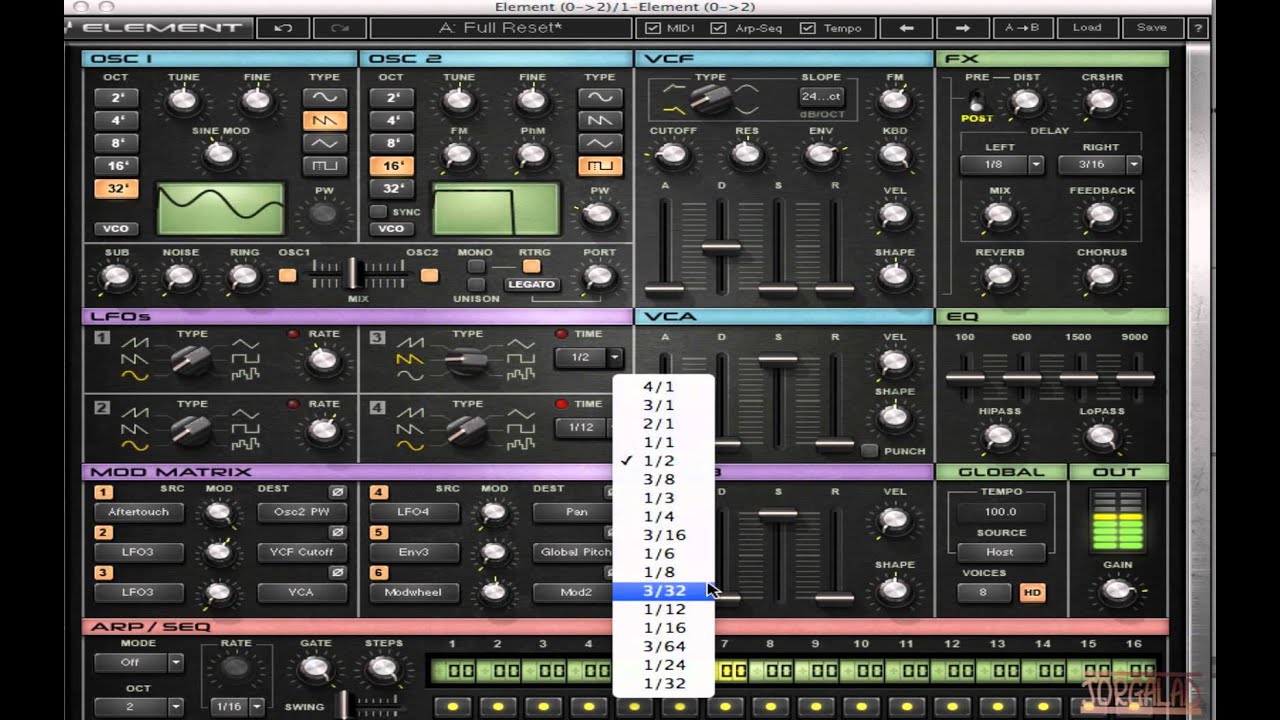Open the delay RIGHT 3/16 dropdown

tap(1099, 165)
